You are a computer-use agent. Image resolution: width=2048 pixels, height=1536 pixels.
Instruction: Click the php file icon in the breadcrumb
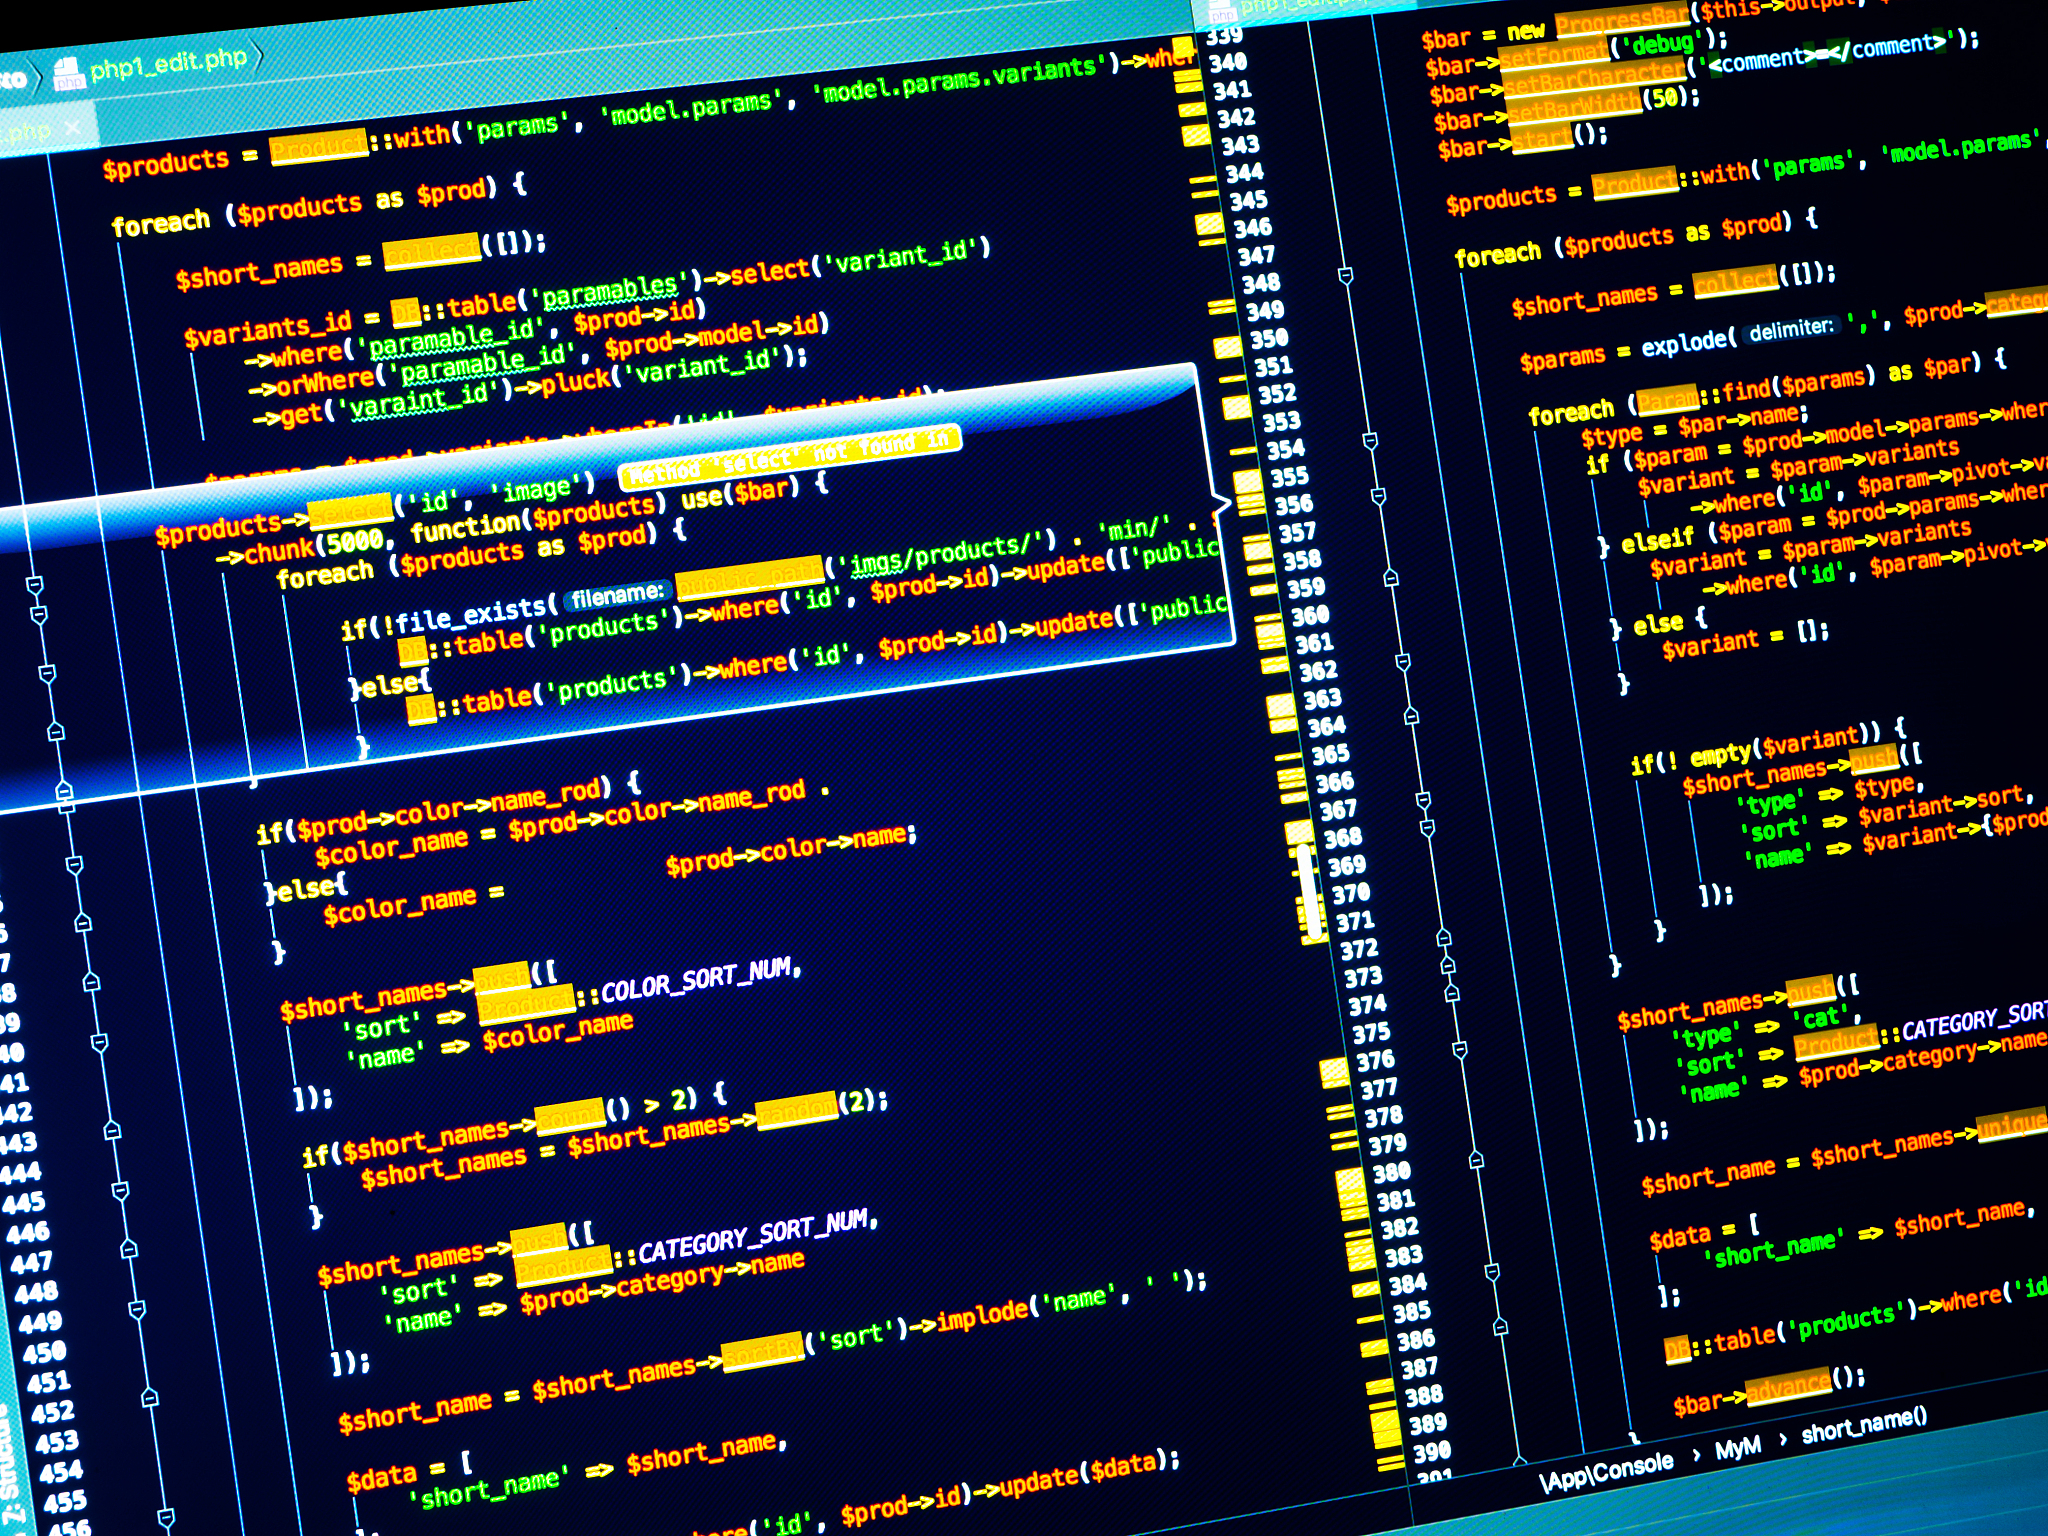tap(68, 73)
